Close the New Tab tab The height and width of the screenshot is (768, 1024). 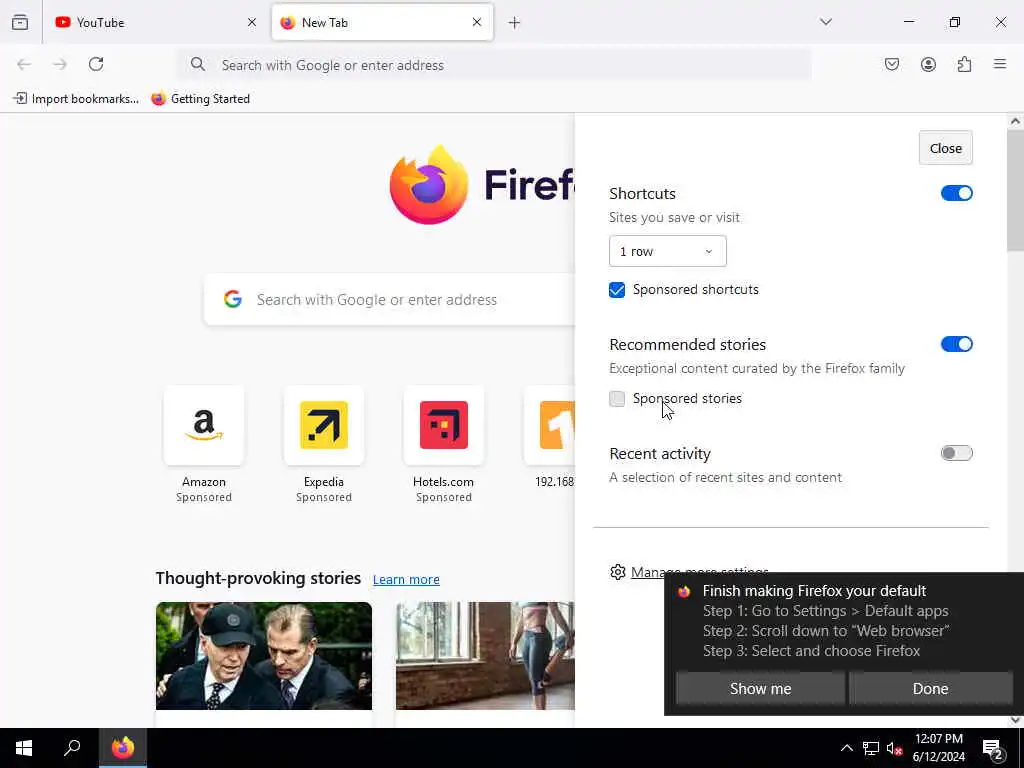(477, 22)
